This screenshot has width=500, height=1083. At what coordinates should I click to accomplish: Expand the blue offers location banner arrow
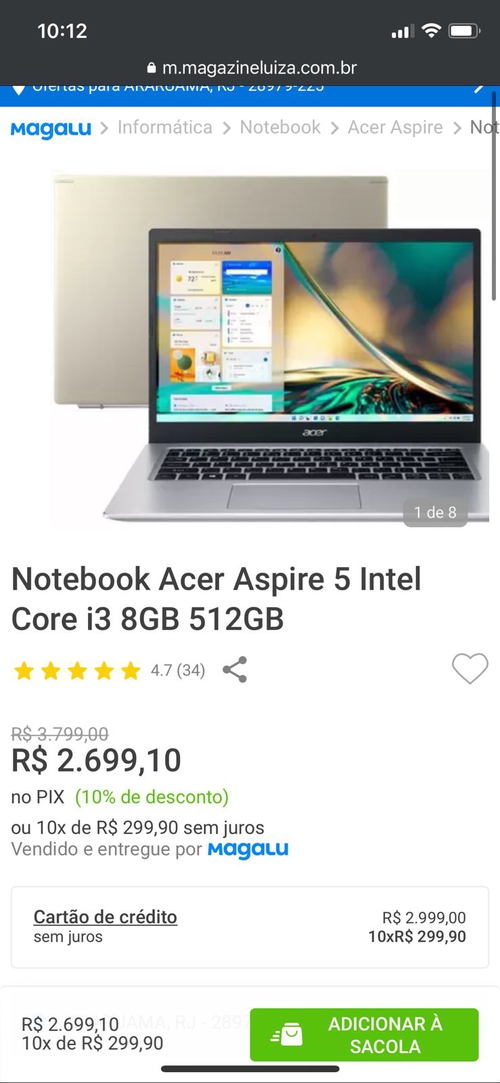point(478,89)
